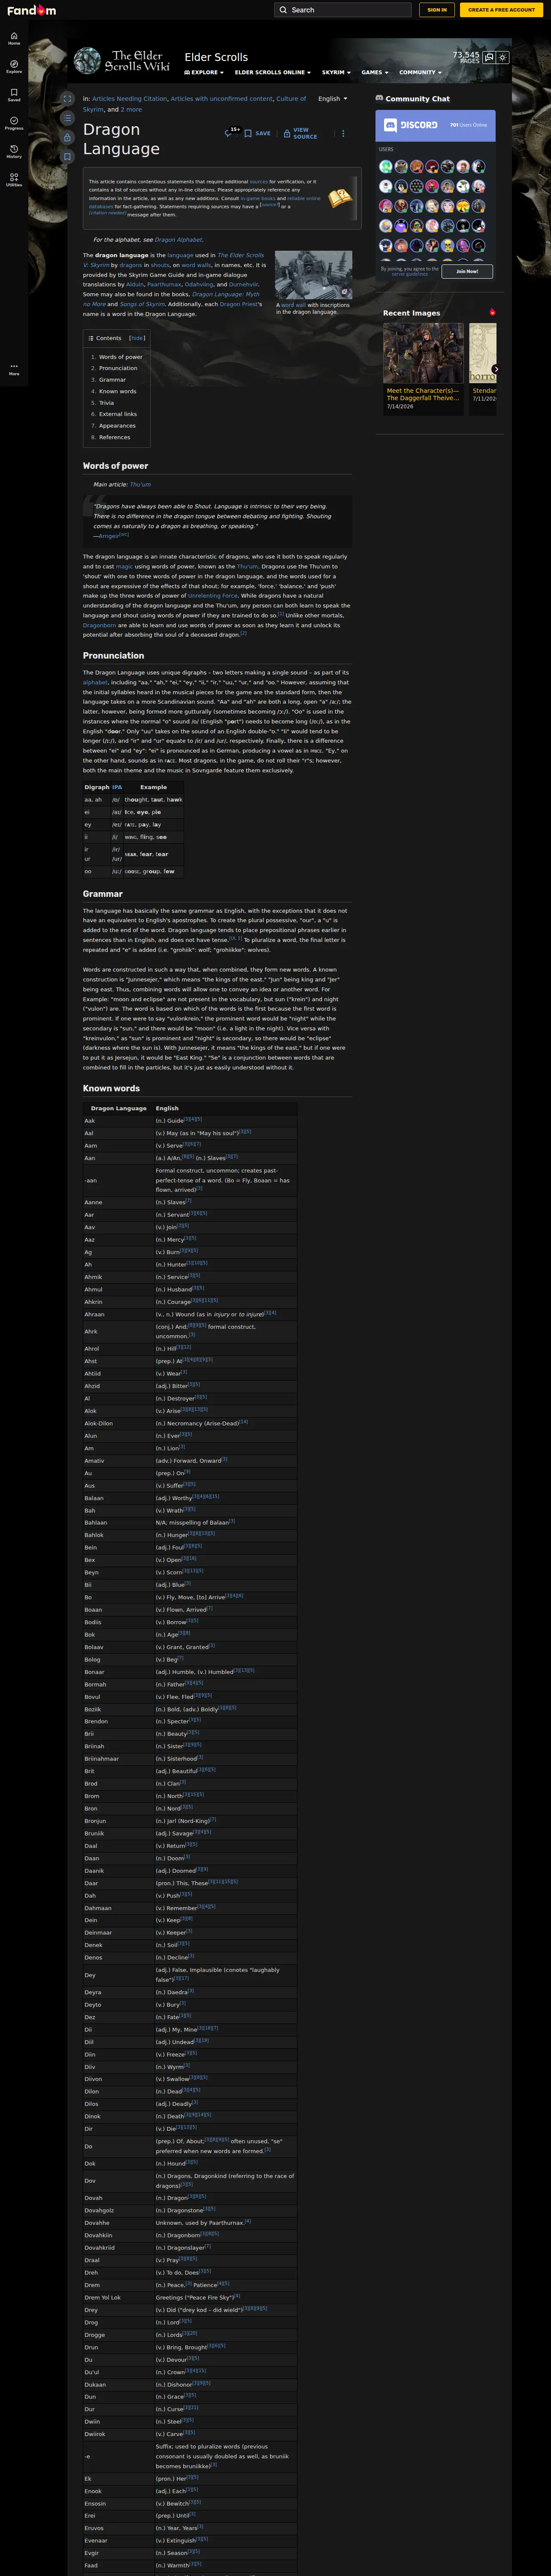Click the fullscreen expand page-tool icon
Viewport: 551px width, 2576px height.
pos(67,99)
